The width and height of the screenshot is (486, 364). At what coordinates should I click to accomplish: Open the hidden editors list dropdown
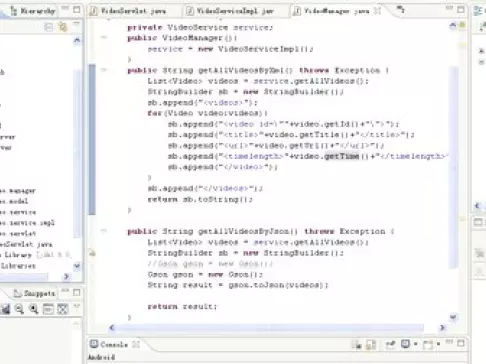click(401, 9)
